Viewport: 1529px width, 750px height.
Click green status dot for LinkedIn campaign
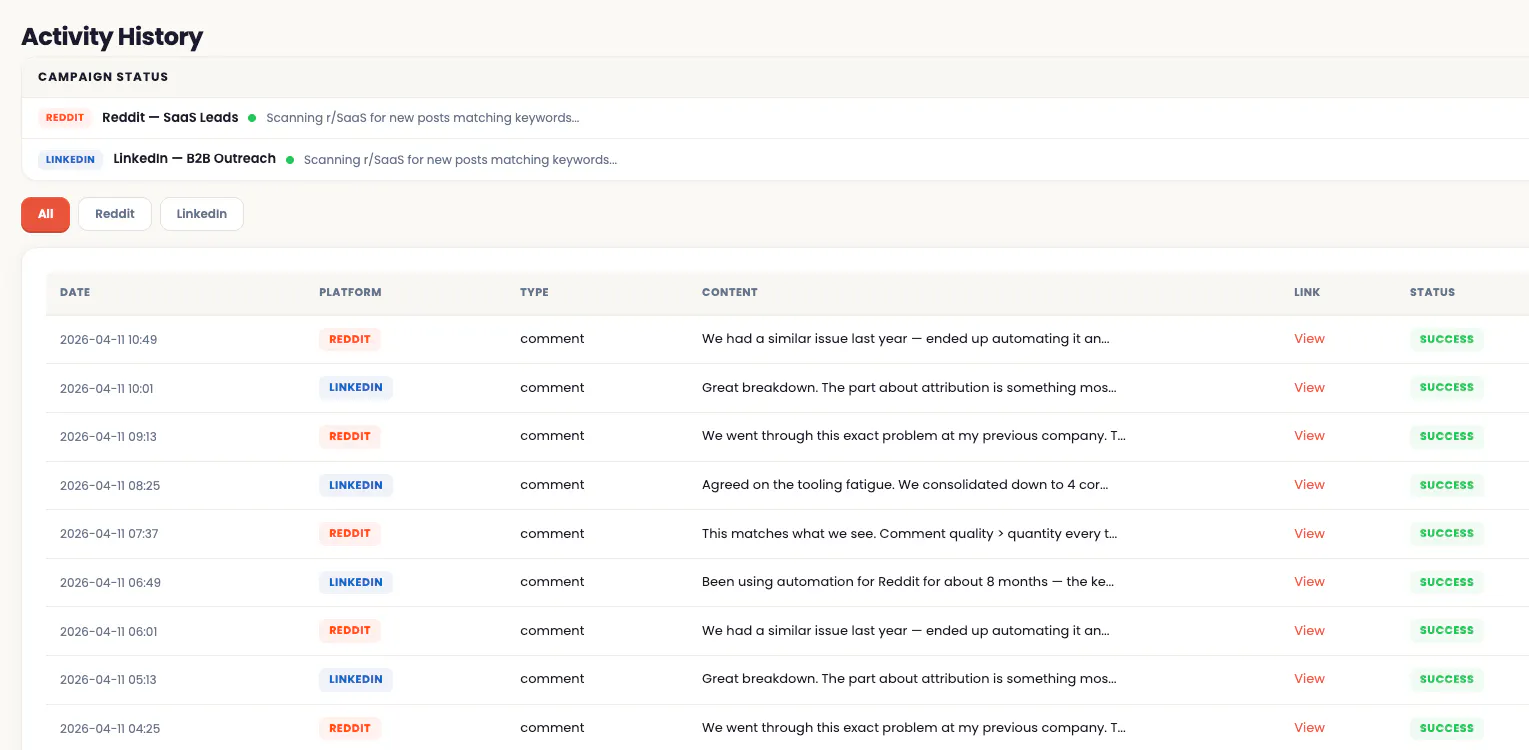pos(290,160)
